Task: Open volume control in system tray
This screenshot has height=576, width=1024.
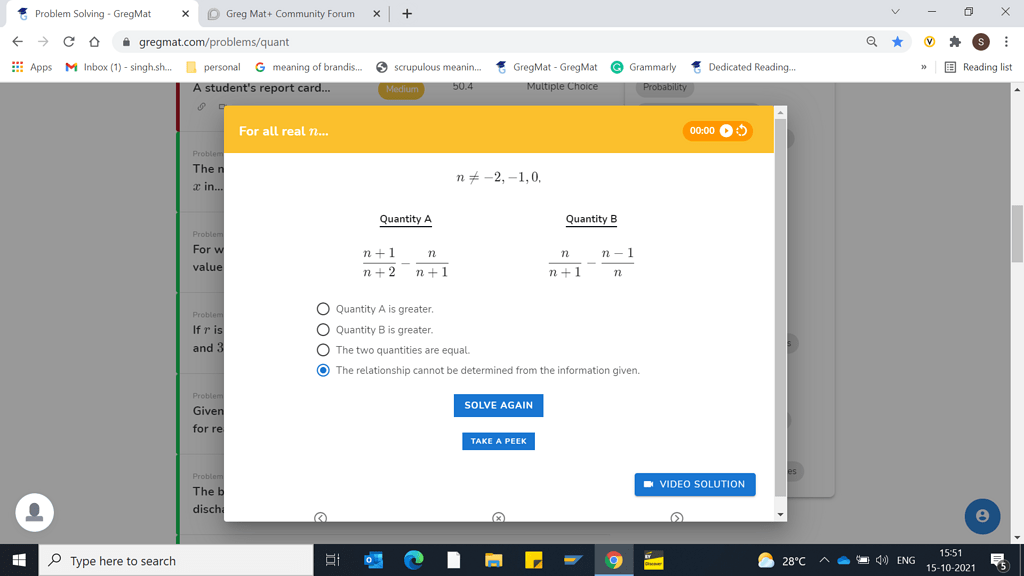Action: pyautogui.click(x=882, y=560)
